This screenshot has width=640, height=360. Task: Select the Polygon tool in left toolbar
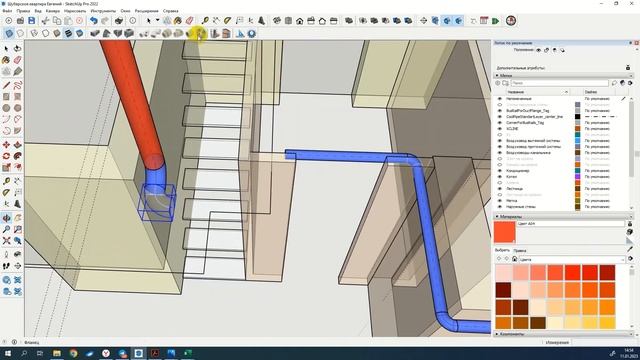[x=18, y=108]
